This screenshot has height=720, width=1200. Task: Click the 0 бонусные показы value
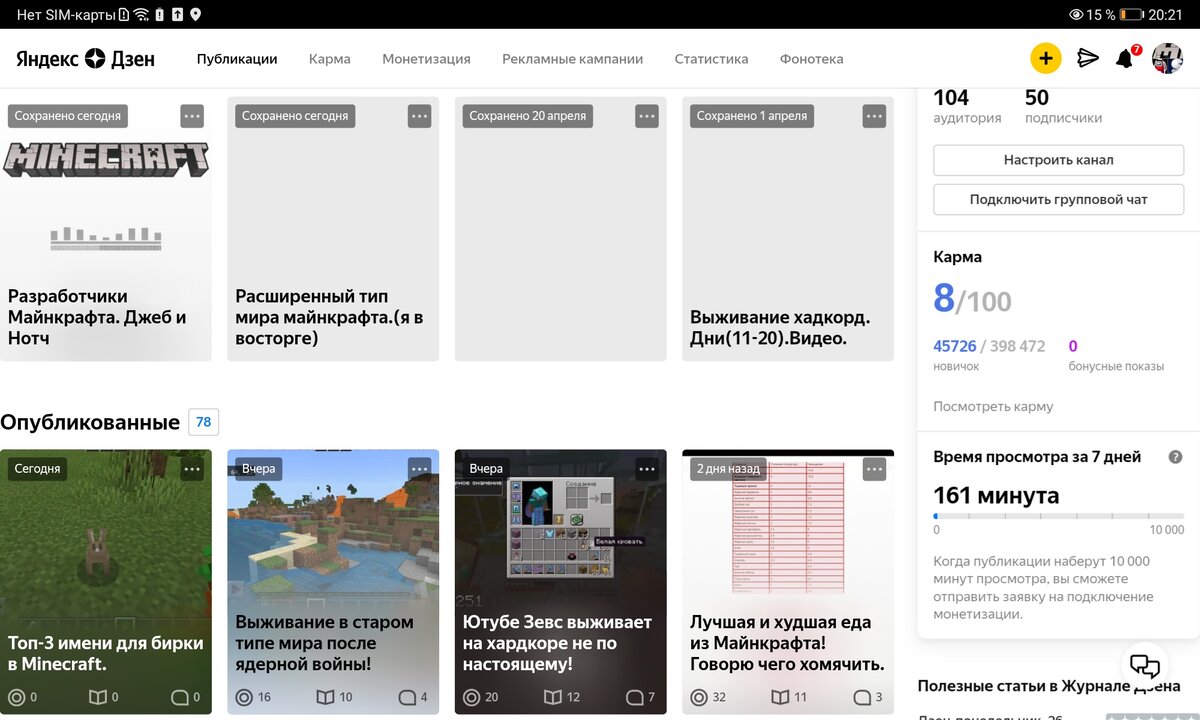[1073, 346]
